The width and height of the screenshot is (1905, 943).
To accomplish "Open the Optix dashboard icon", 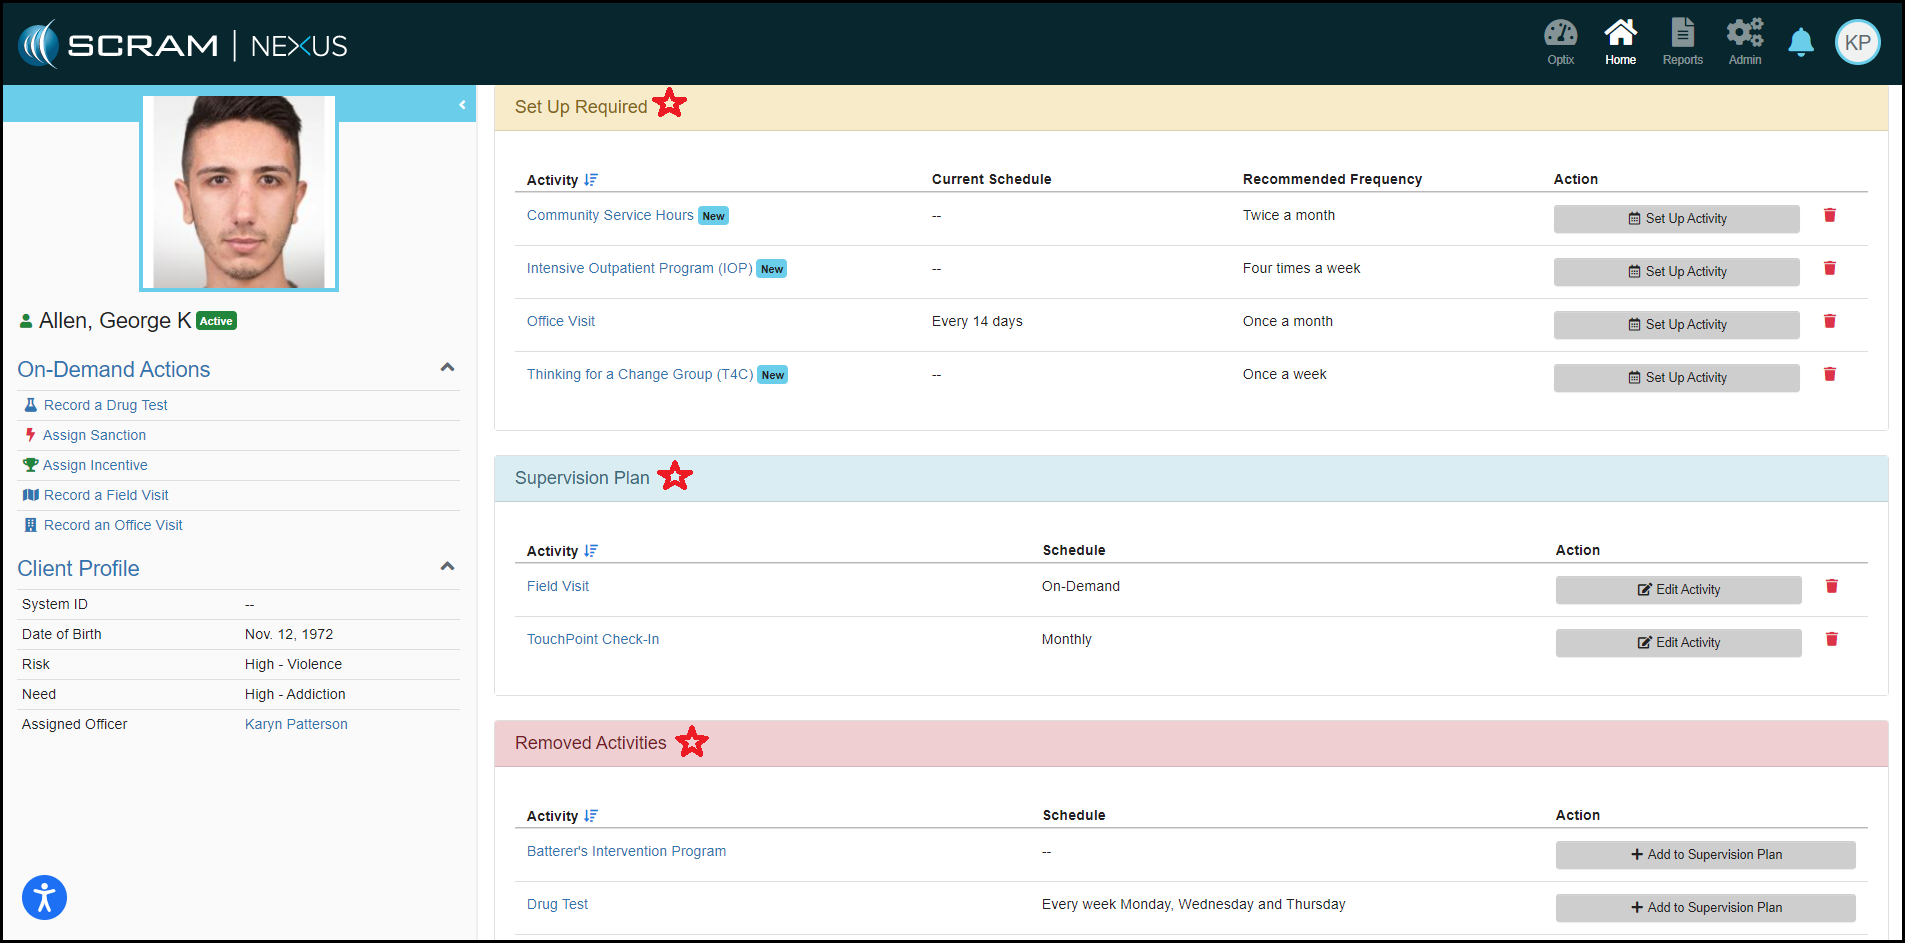I will pos(1560,42).
